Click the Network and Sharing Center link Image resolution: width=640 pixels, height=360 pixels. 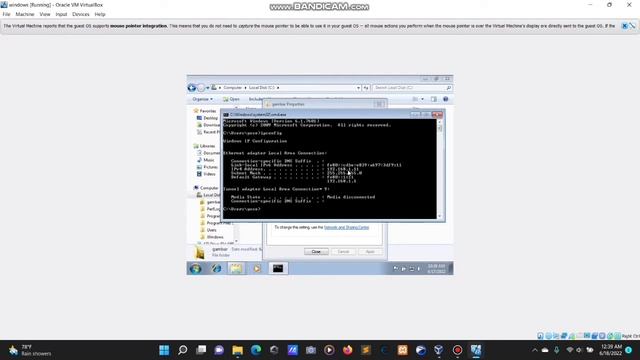point(347,227)
